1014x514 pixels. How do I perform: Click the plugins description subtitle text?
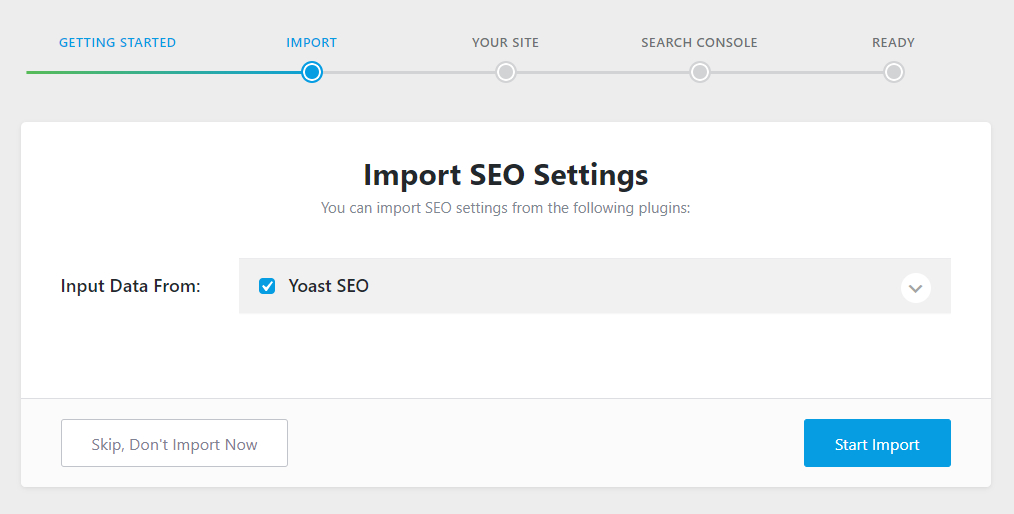point(506,208)
